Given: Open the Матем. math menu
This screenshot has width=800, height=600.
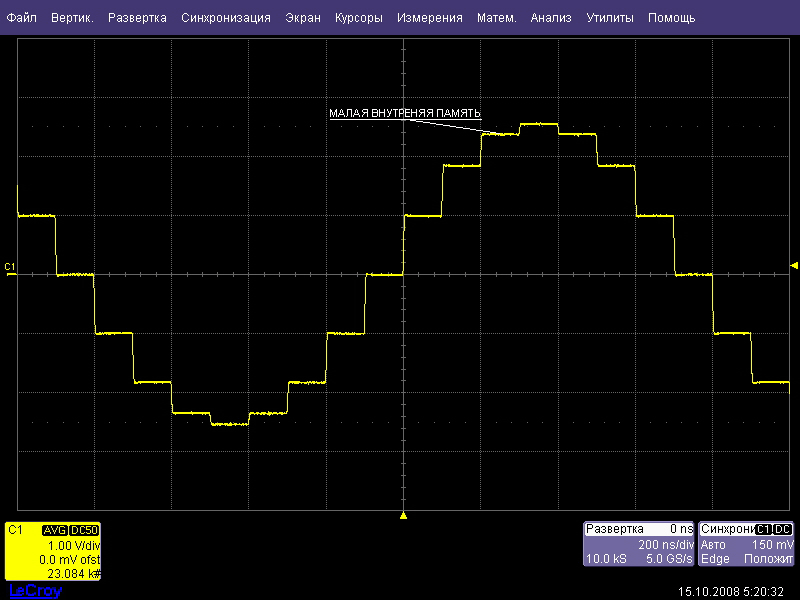Looking at the screenshot, I should click(x=496, y=18).
